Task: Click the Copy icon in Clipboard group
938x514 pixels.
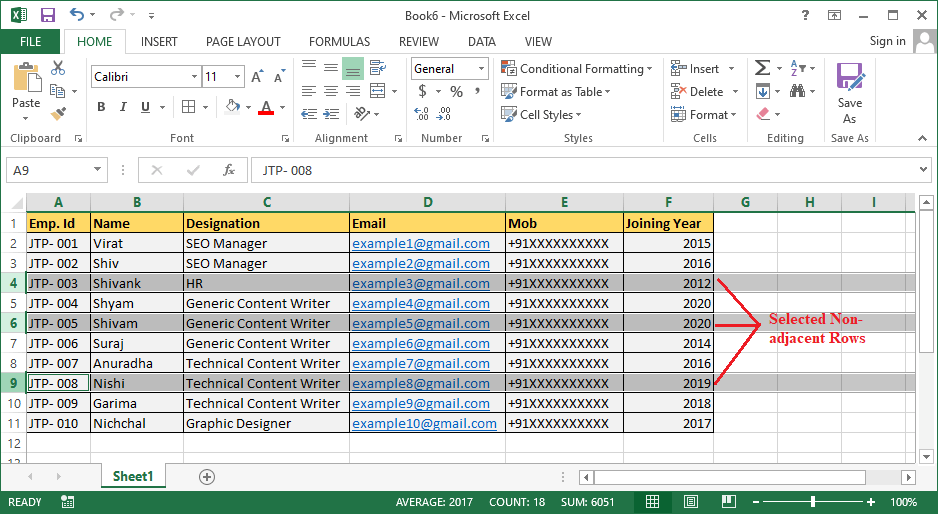Action: [57, 91]
